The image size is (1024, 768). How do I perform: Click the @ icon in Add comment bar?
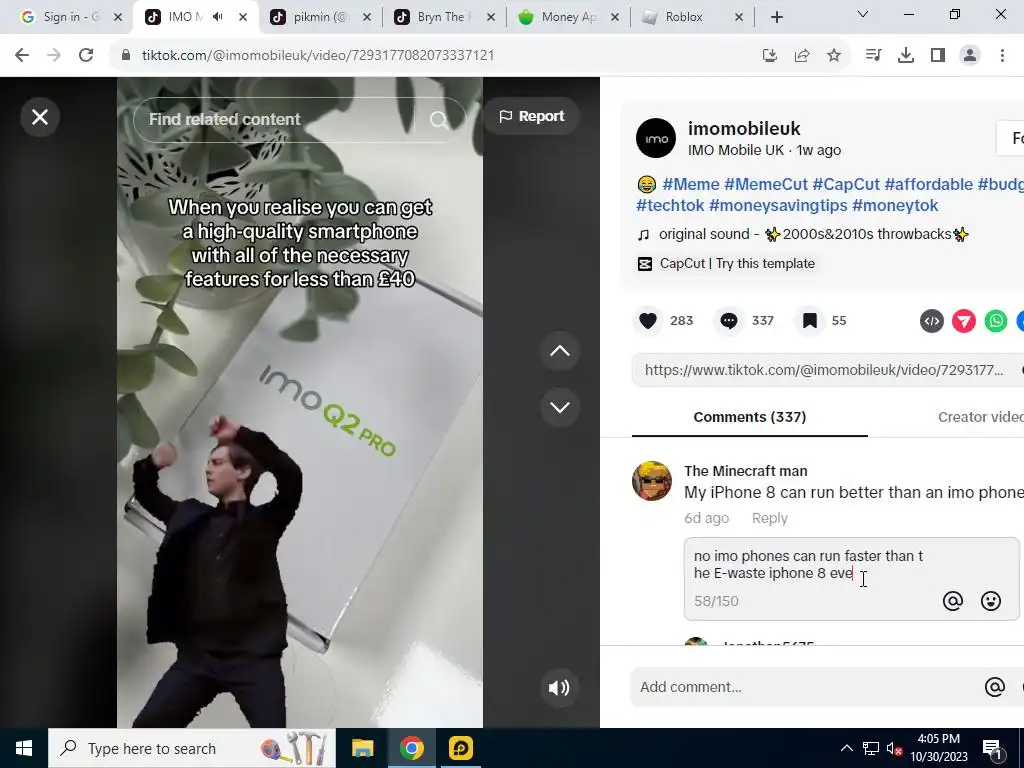point(995,687)
